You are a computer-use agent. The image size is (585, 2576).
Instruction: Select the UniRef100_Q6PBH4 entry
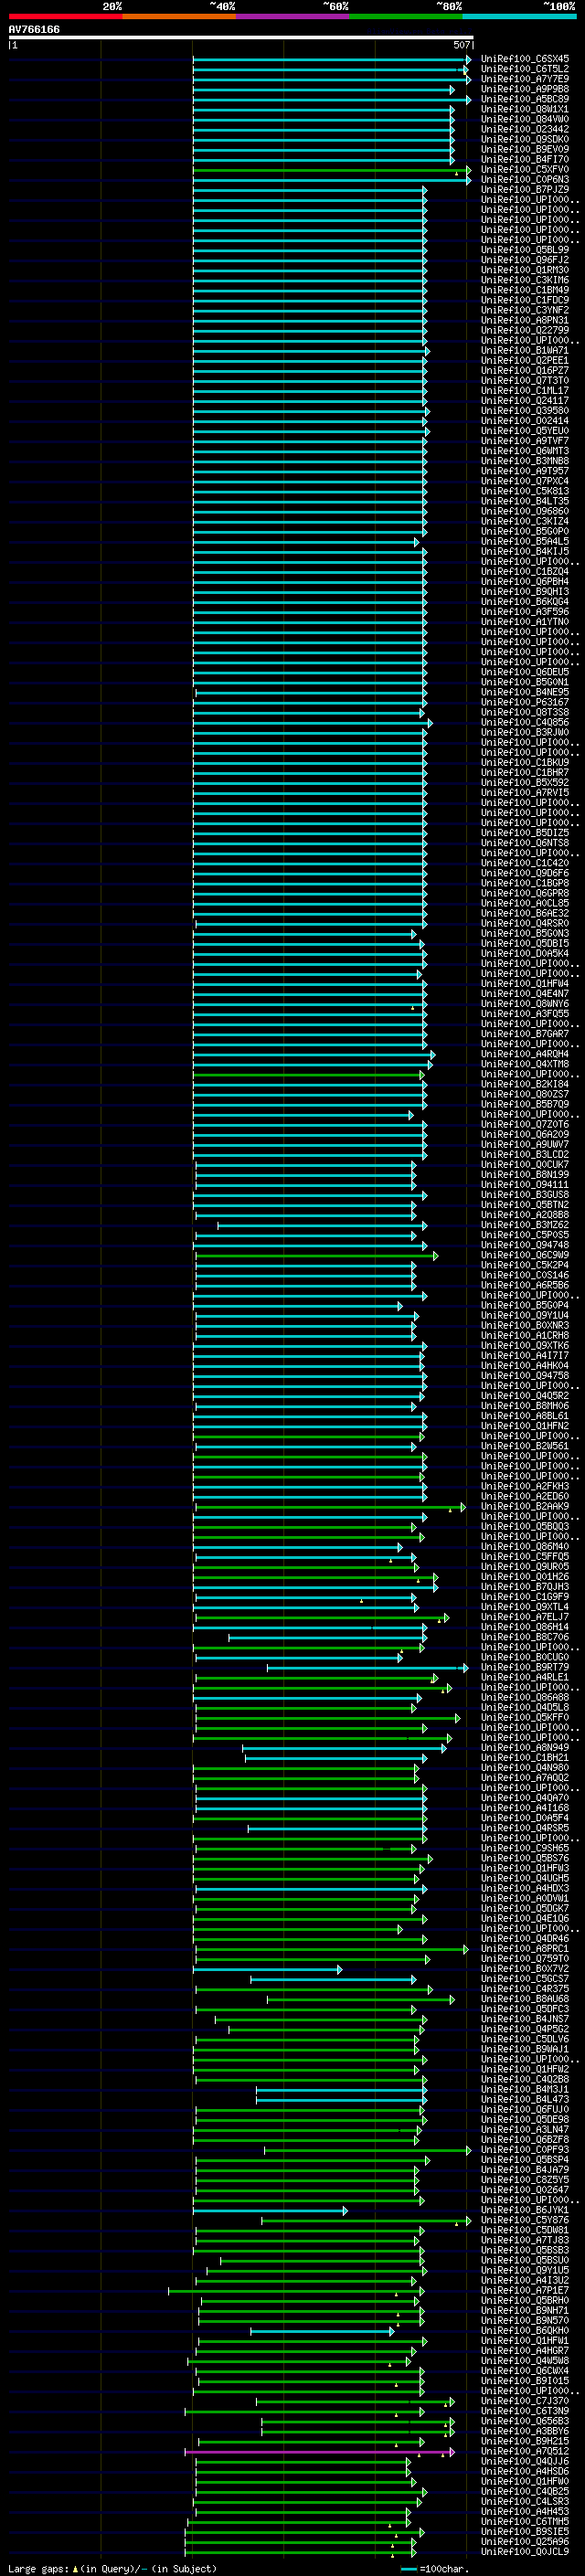coord(525,582)
